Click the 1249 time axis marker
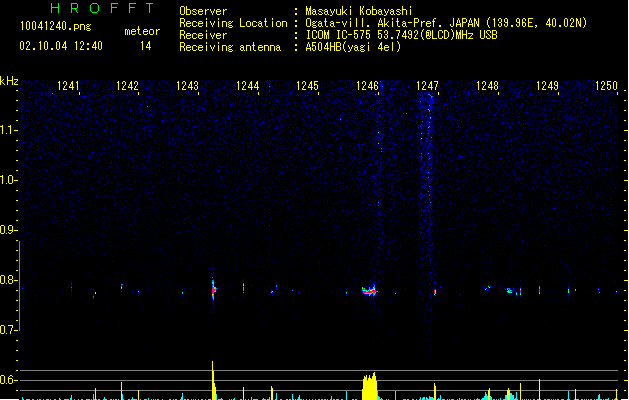The width and height of the screenshot is (629, 400). tap(547, 86)
